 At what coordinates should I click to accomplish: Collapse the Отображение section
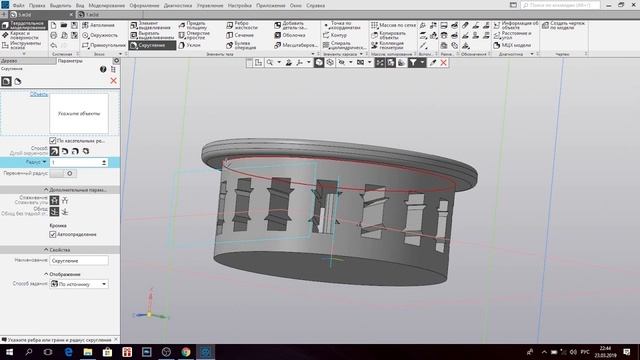tap(46, 274)
